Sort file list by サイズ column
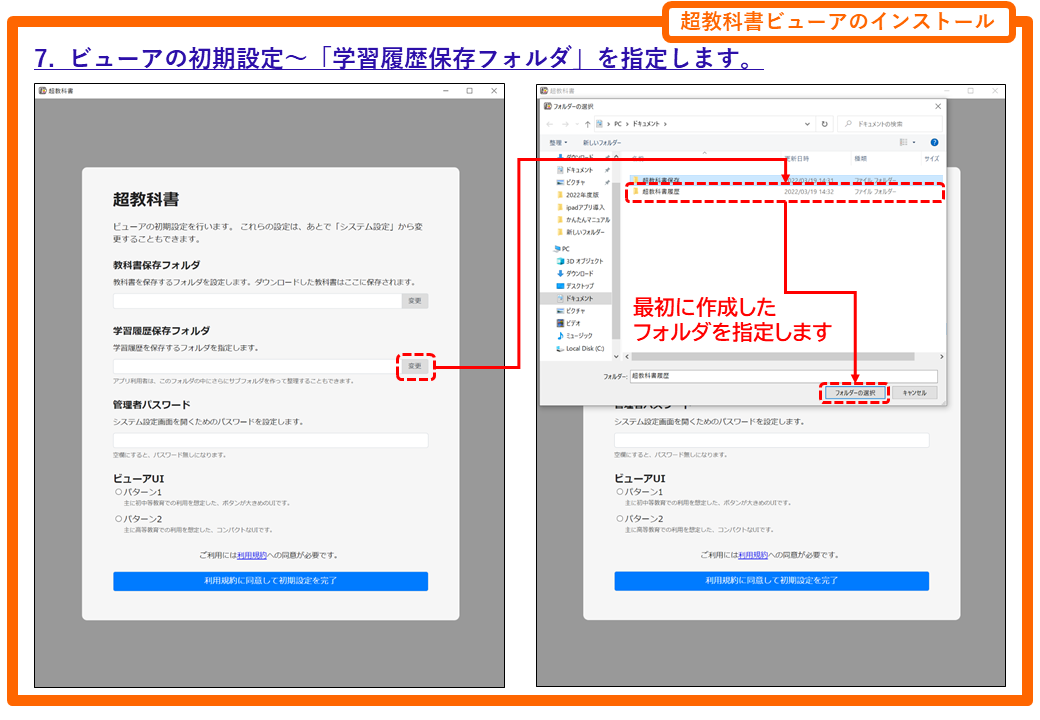1040x720 pixels. click(x=932, y=158)
